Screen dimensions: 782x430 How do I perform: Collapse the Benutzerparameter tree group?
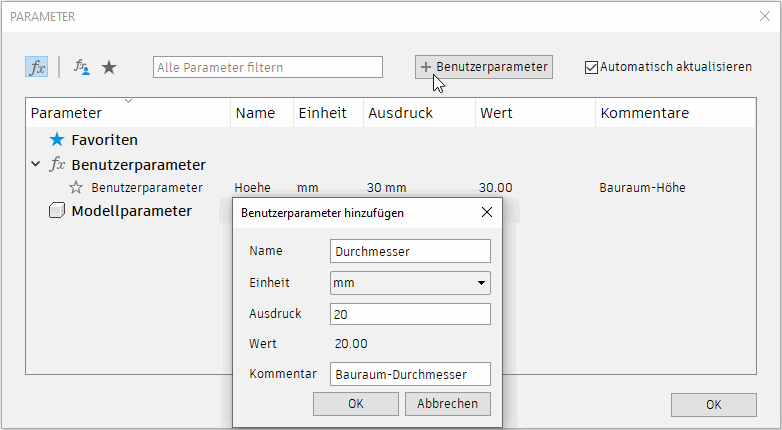[x=36, y=165]
